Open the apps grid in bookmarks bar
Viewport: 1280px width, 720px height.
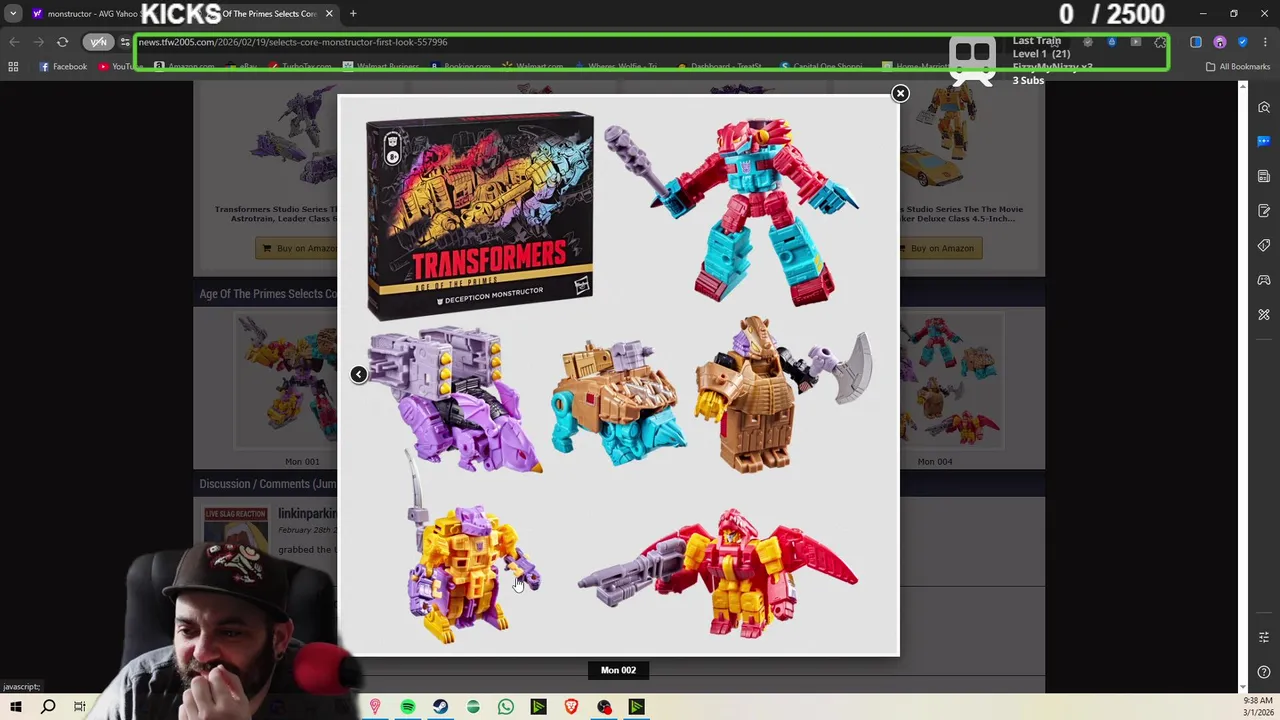click(x=13, y=67)
